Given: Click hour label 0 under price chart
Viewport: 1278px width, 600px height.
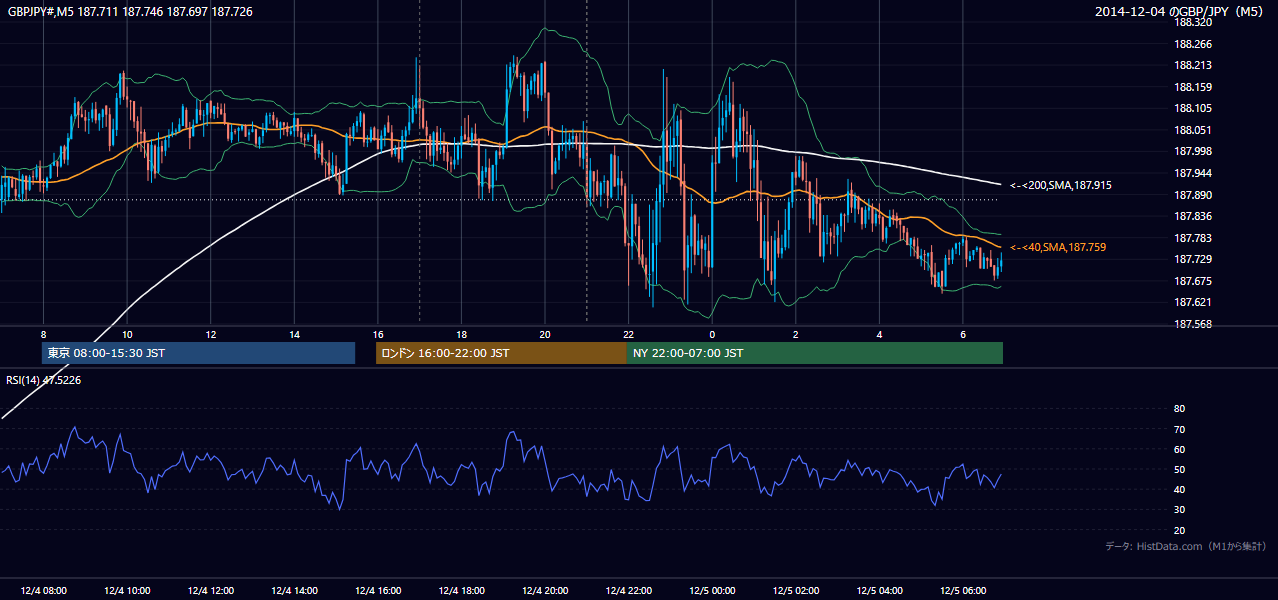Looking at the screenshot, I should [712, 334].
